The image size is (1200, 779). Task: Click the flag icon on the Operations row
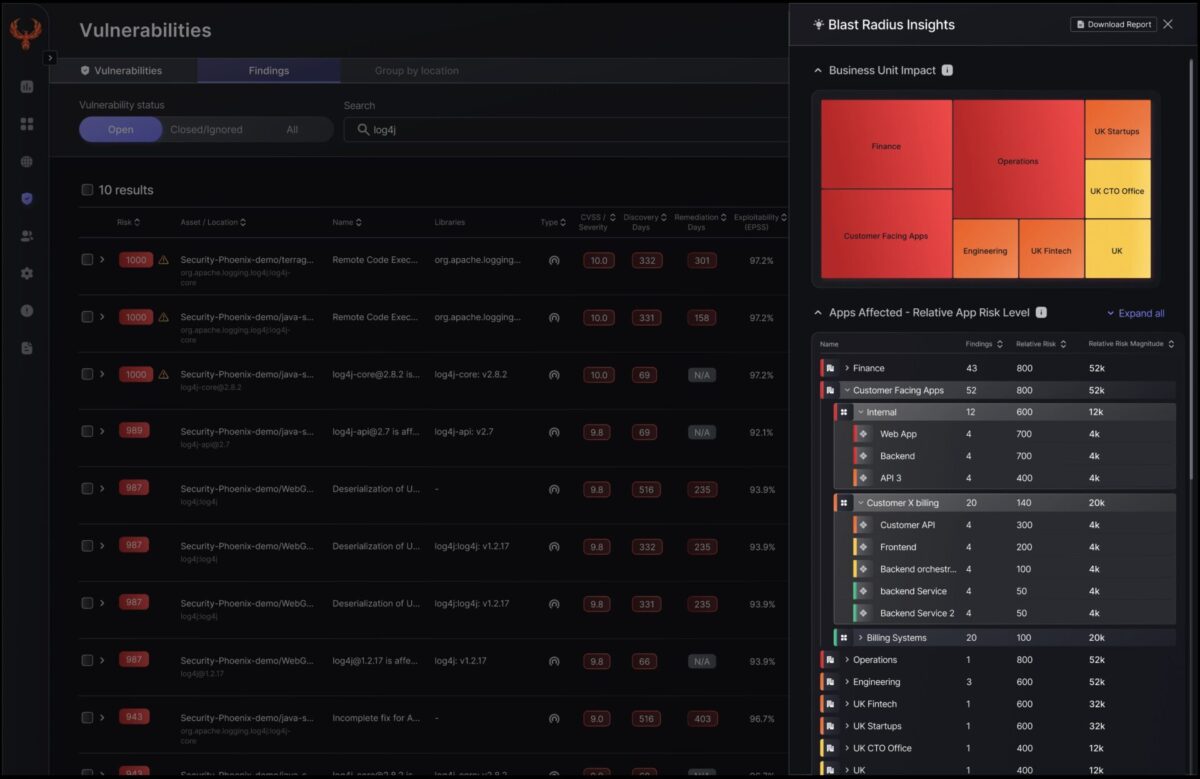pos(831,660)
